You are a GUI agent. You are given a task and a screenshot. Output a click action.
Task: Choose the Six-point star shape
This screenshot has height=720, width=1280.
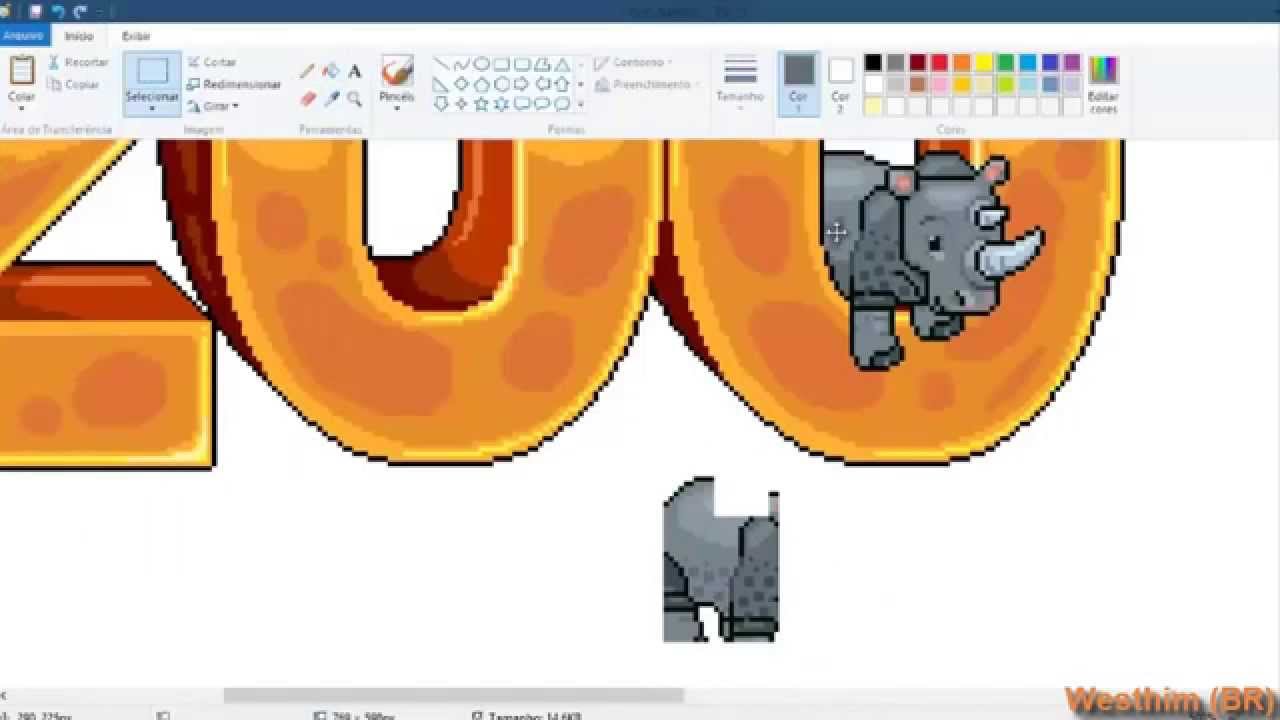tap(501, 104)
